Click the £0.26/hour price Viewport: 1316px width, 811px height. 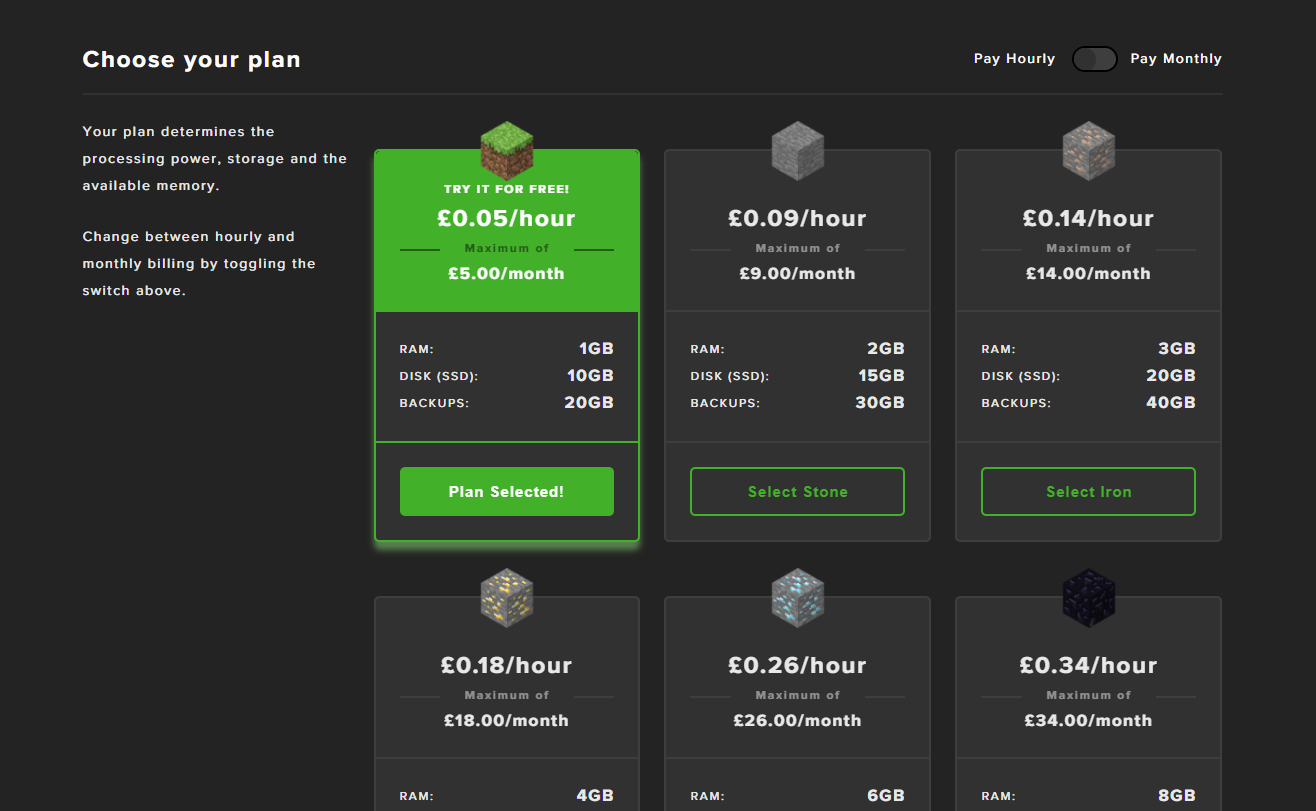point(798,665)
